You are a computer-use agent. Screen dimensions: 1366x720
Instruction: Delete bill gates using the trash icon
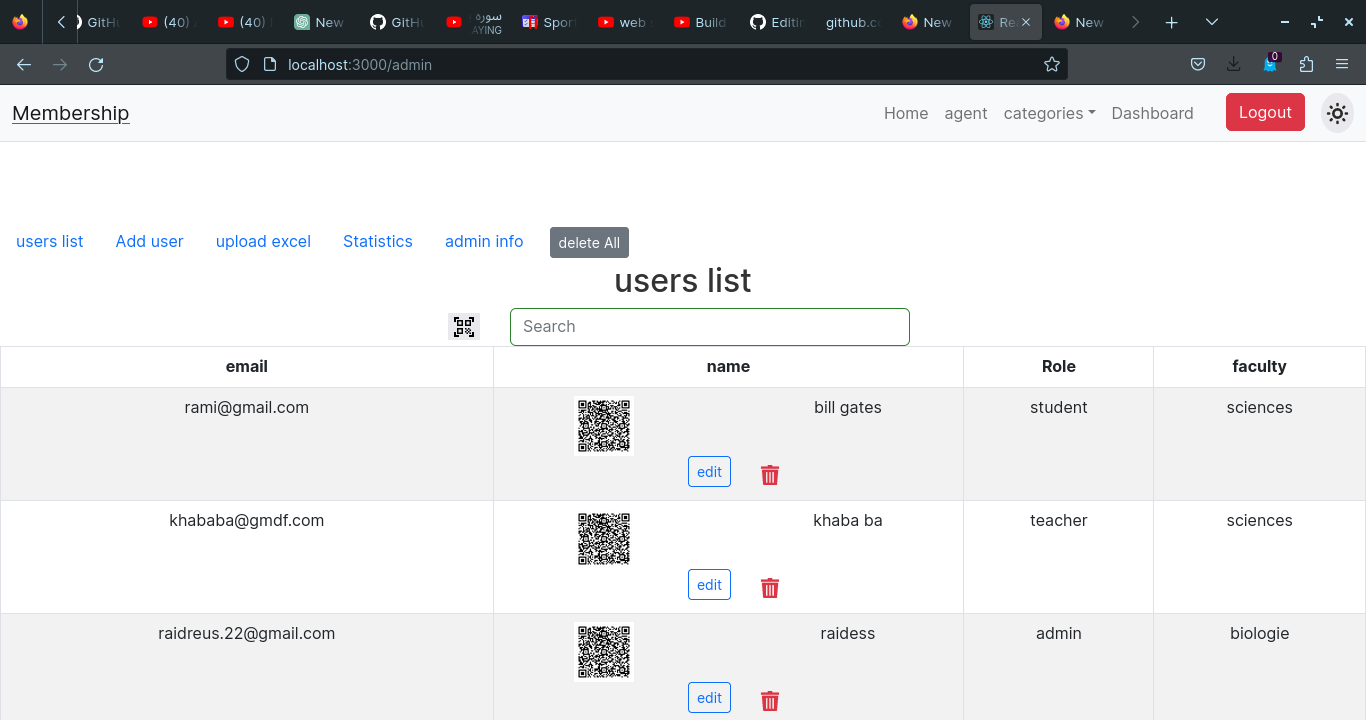click(x=769, y=474)
